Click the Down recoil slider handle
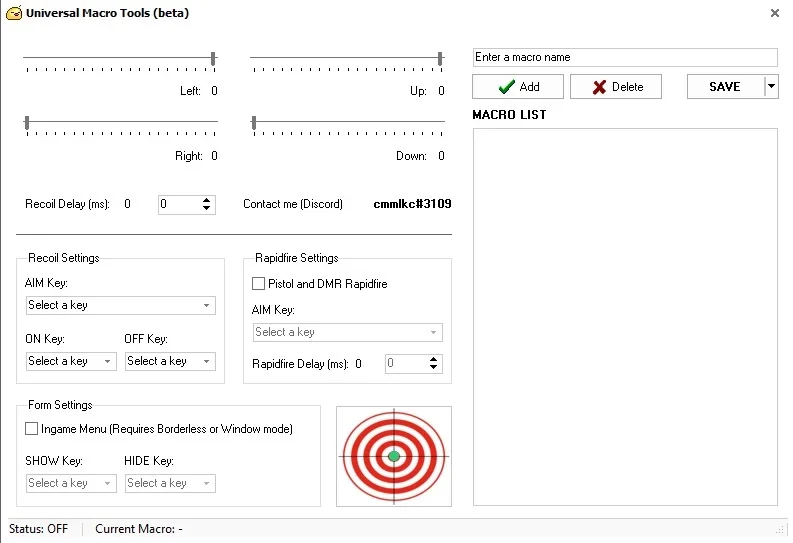This screenshot has height=543, width=793. (x=254, y=123)
